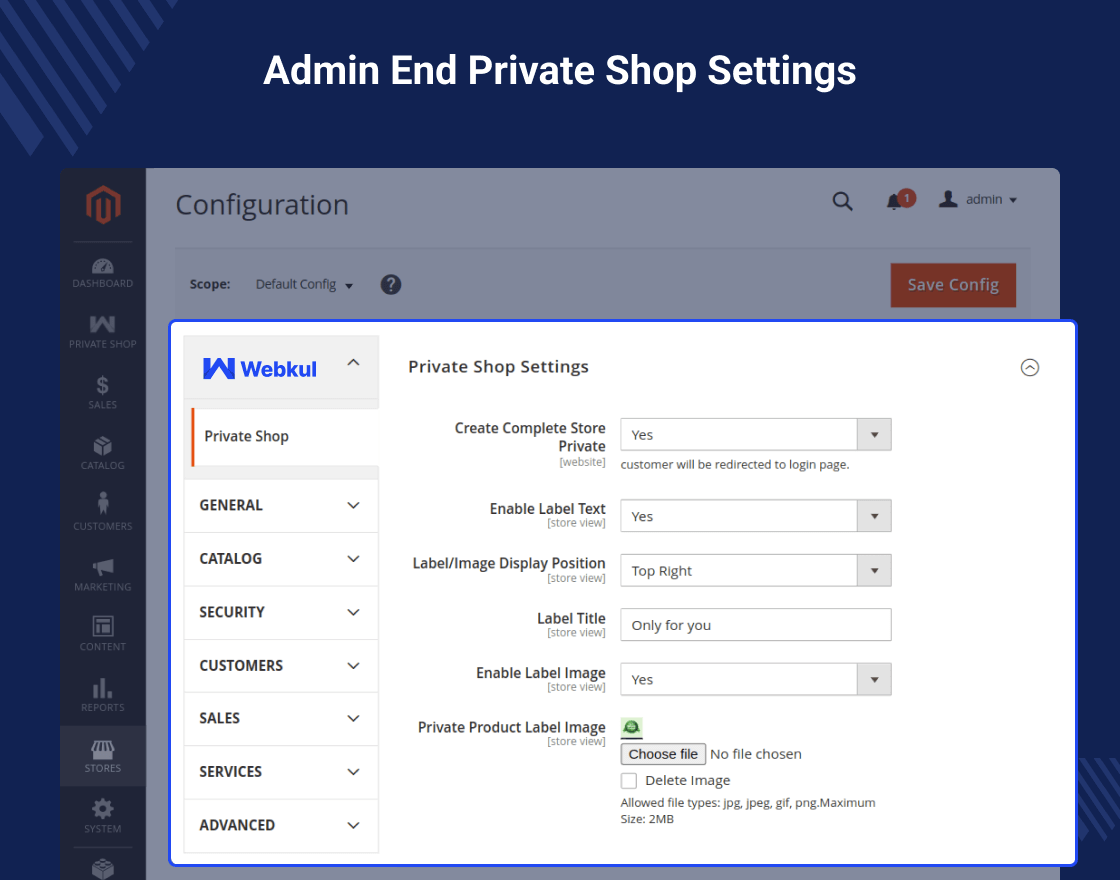This screenshot has height=880, width=1120.
Task: Tick the Delete Image checkbox
Action: [x=629, y=781]
